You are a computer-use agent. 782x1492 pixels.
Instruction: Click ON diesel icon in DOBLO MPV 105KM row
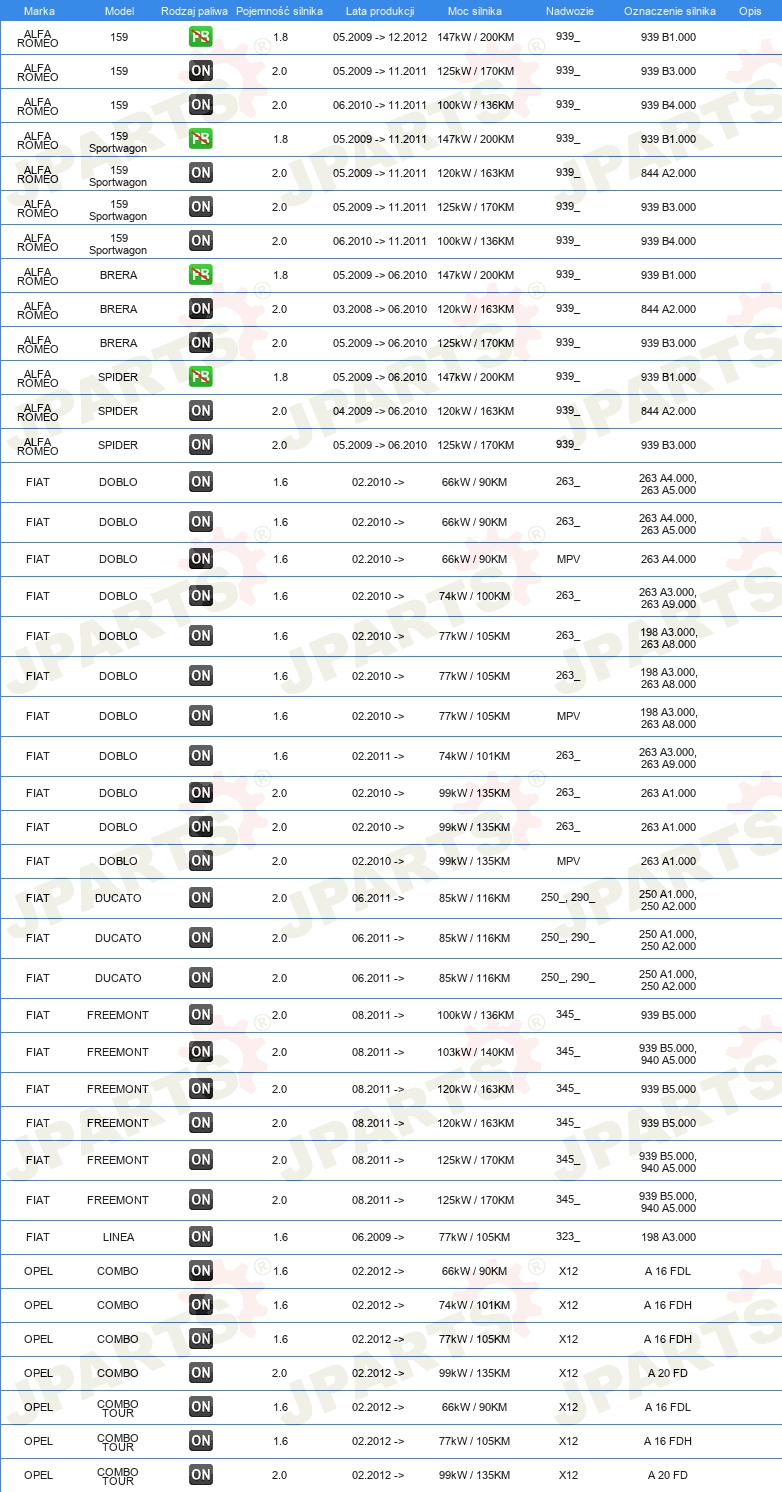[x=201, y=716]
